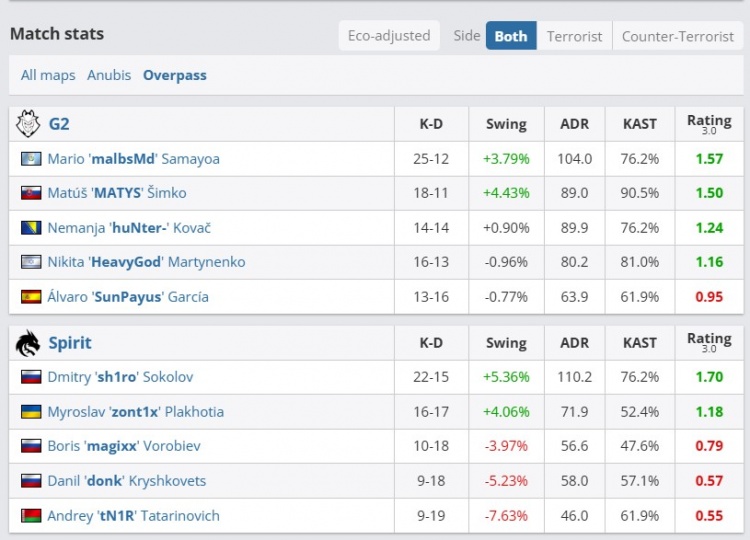Open Nemanja 'huNter-' Kovač player profile
The width and height of the screenshot is (750, 540).
coord(129,228)
